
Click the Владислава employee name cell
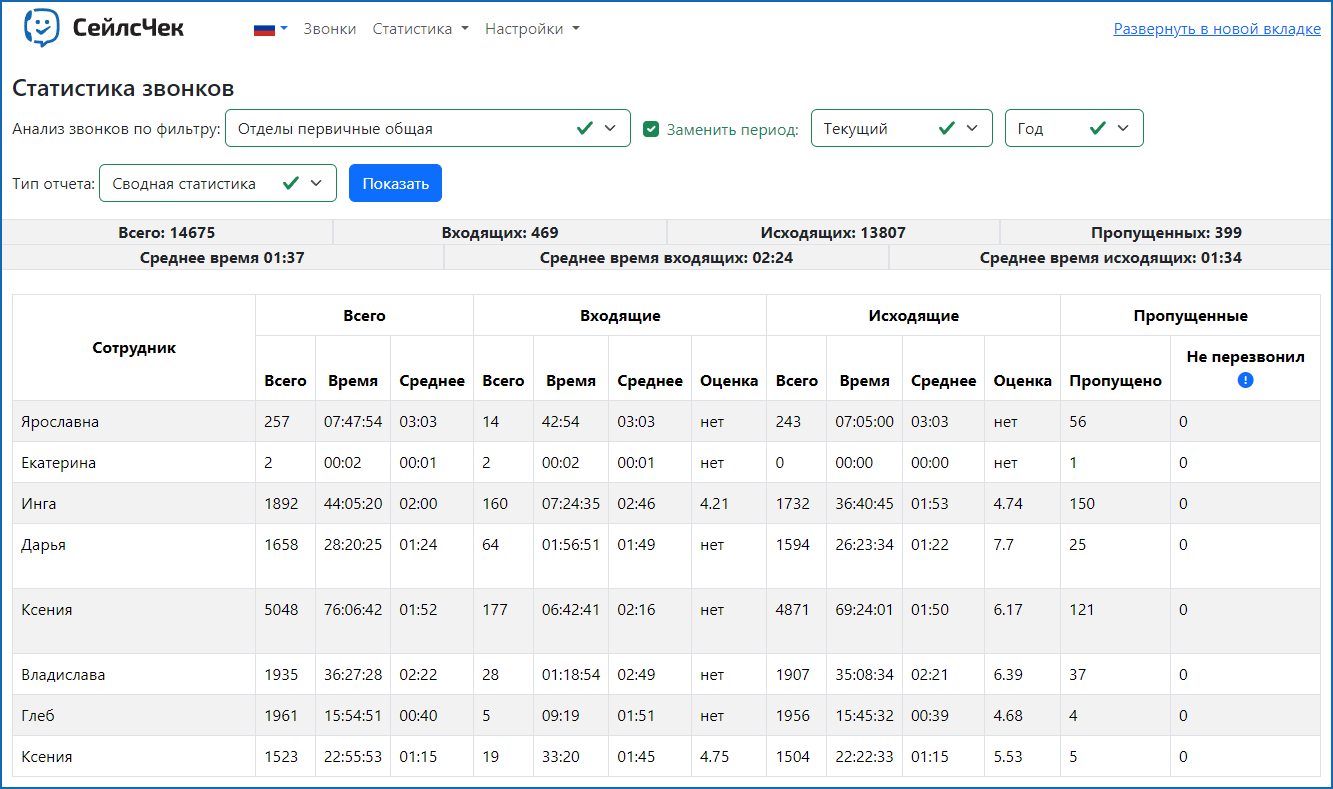click(x=63, y=675)
